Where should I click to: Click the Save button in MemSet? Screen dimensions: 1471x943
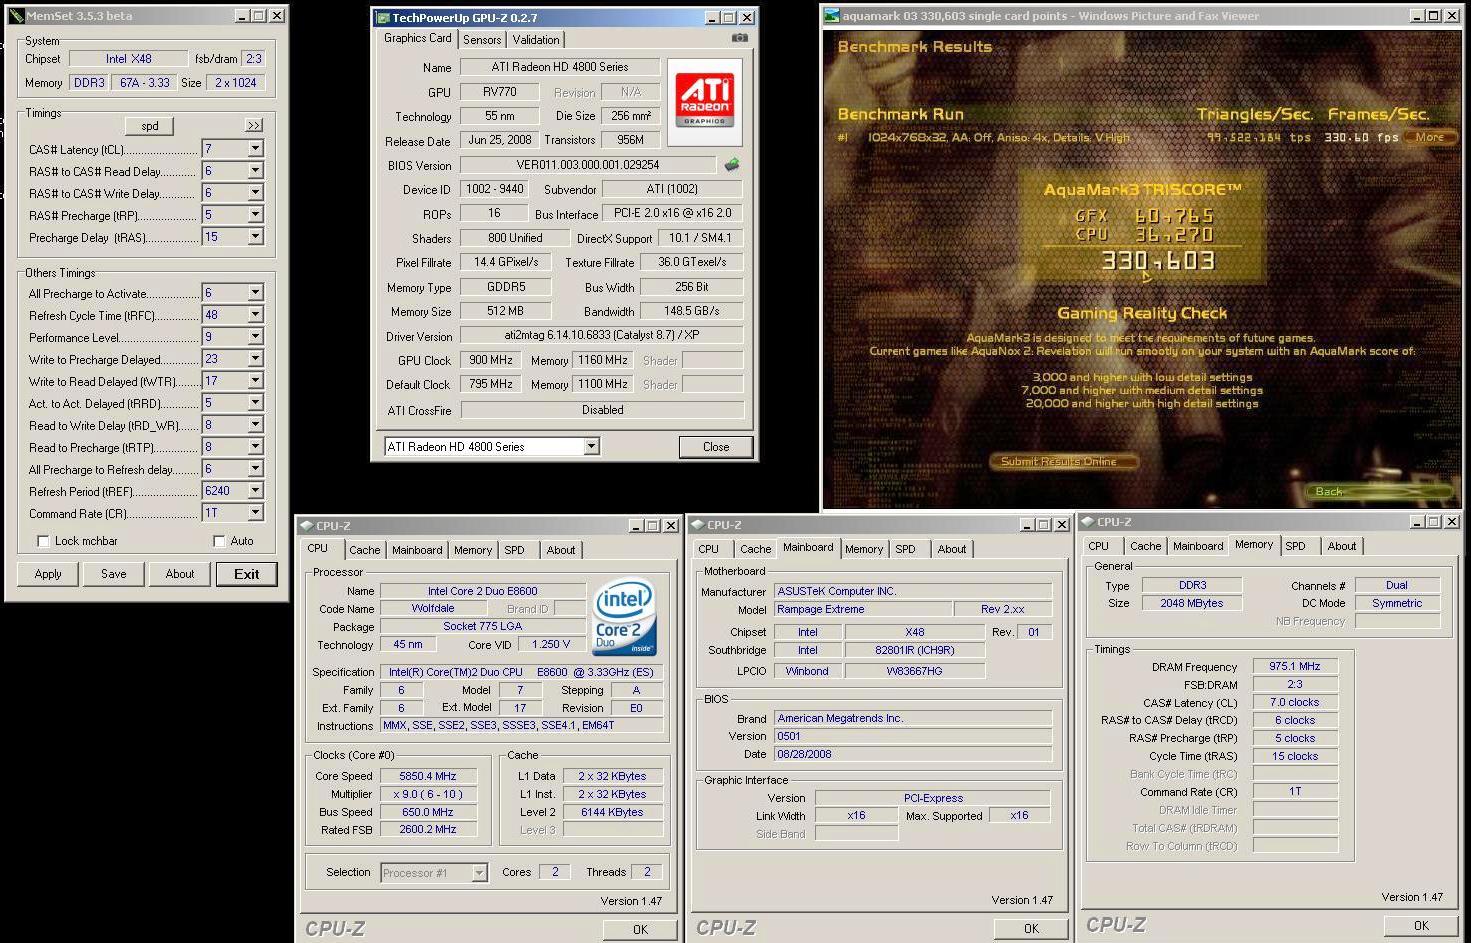point(114,574)
